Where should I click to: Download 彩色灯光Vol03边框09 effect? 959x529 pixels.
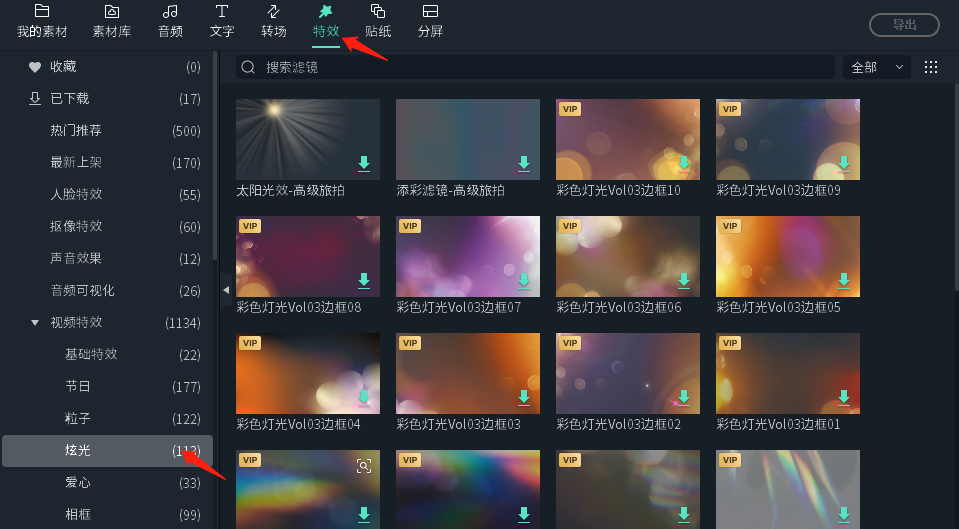[844, 163]
